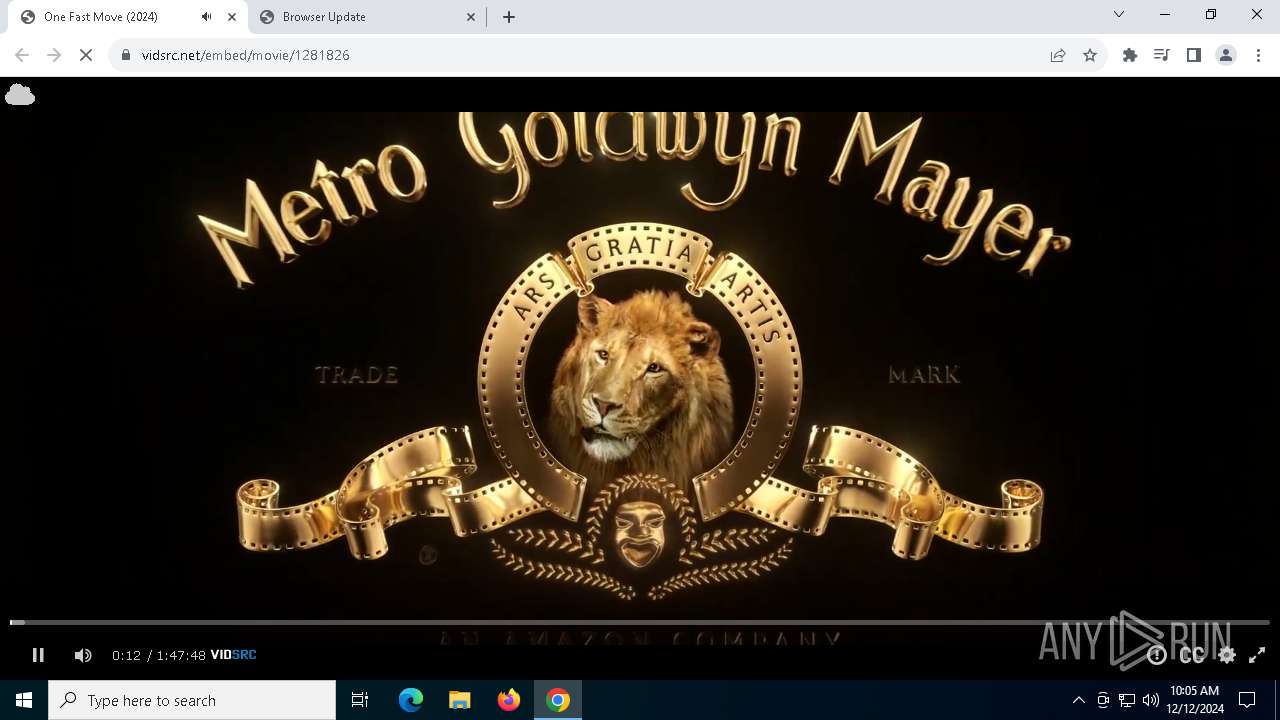Close the Browser Update tab
The height and width of the screenshot is (720, 1280).
471,17
